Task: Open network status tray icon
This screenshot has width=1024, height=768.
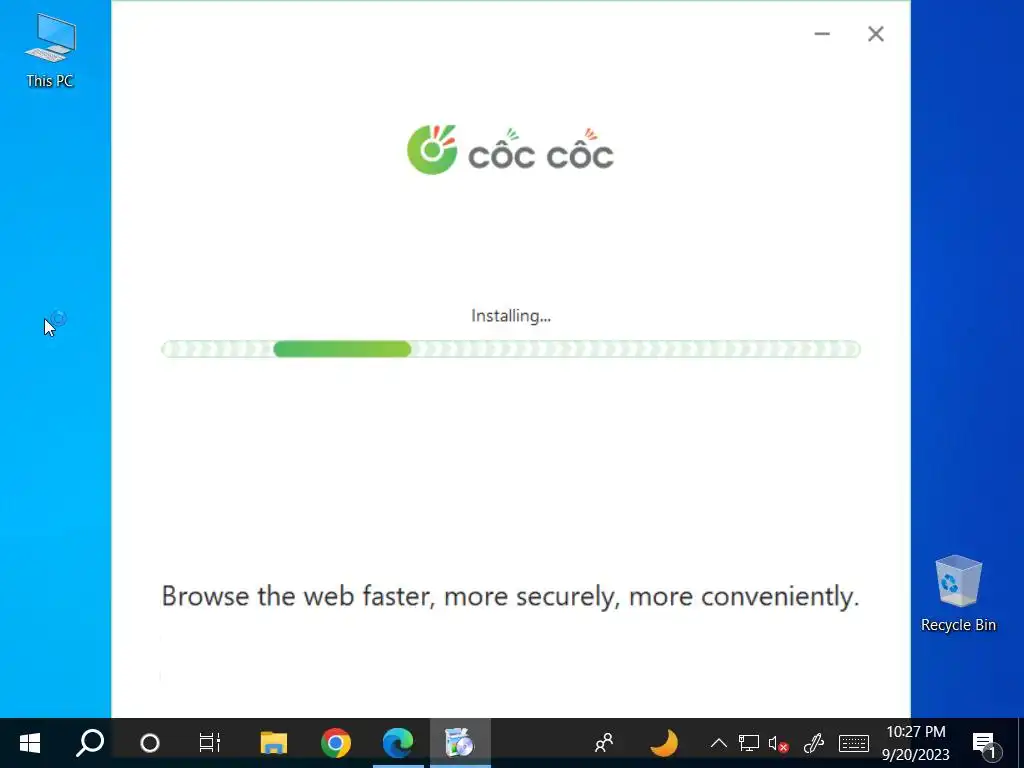Action: pyautogui.click(x=748, y=743)
